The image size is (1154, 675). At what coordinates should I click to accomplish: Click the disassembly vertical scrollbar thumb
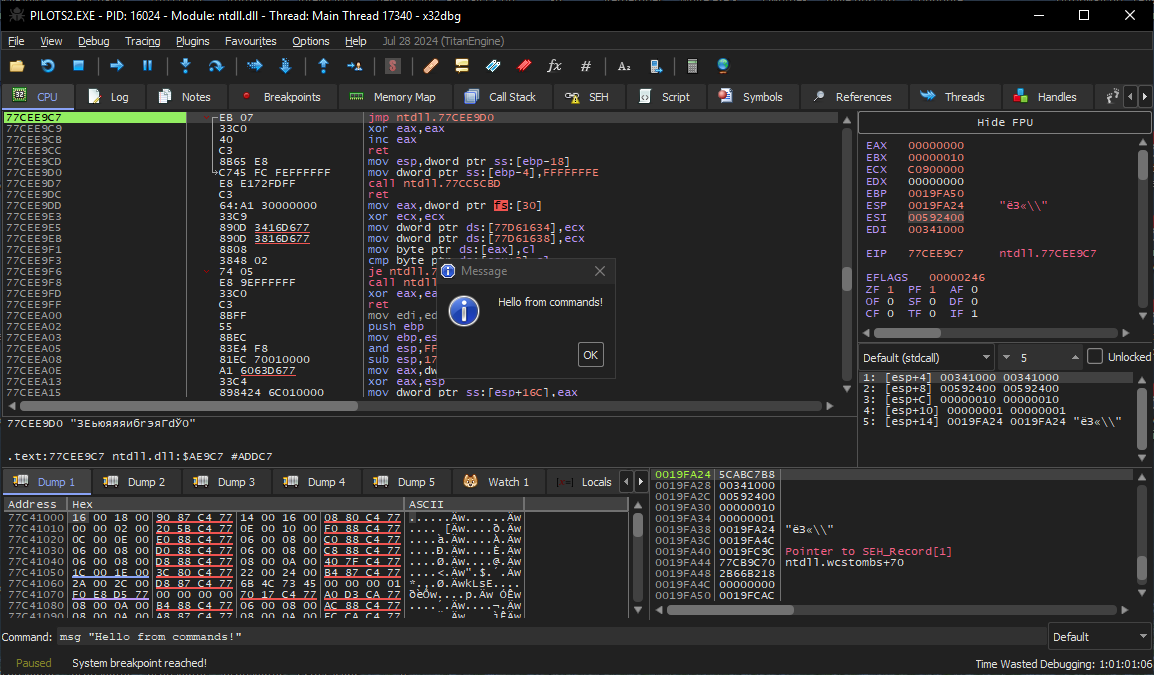click(846, 278)
